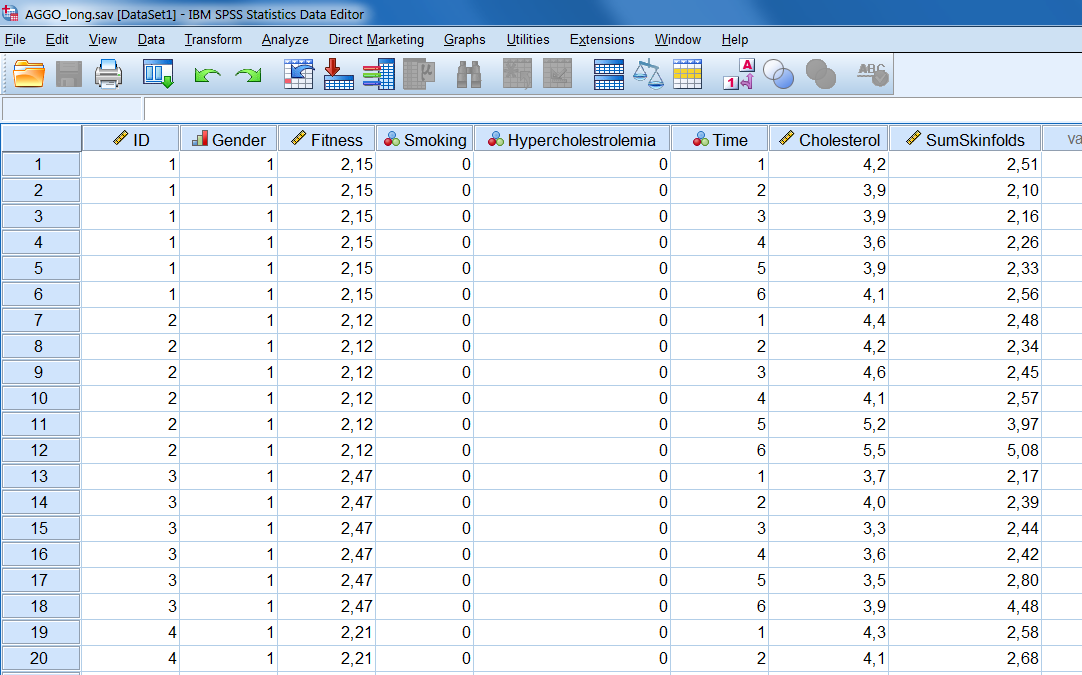Select the Go to Case toolbar icon
The image size is (1082, 675).
pos(298,73)
